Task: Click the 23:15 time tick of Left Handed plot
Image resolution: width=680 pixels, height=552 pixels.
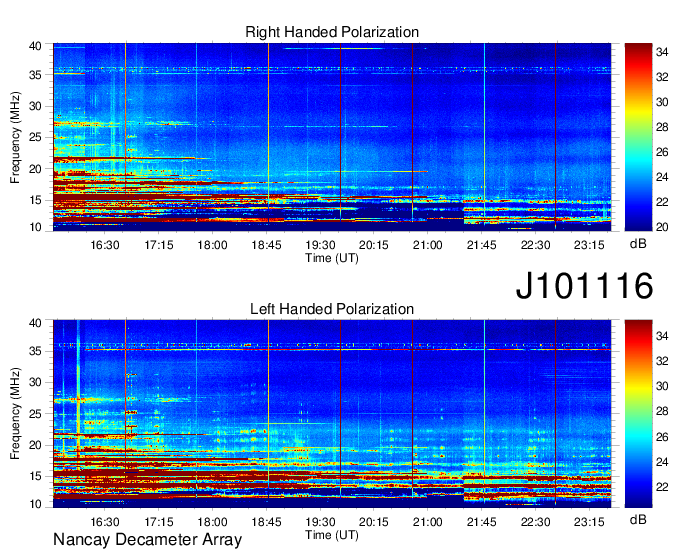Action: coord(589,522)
